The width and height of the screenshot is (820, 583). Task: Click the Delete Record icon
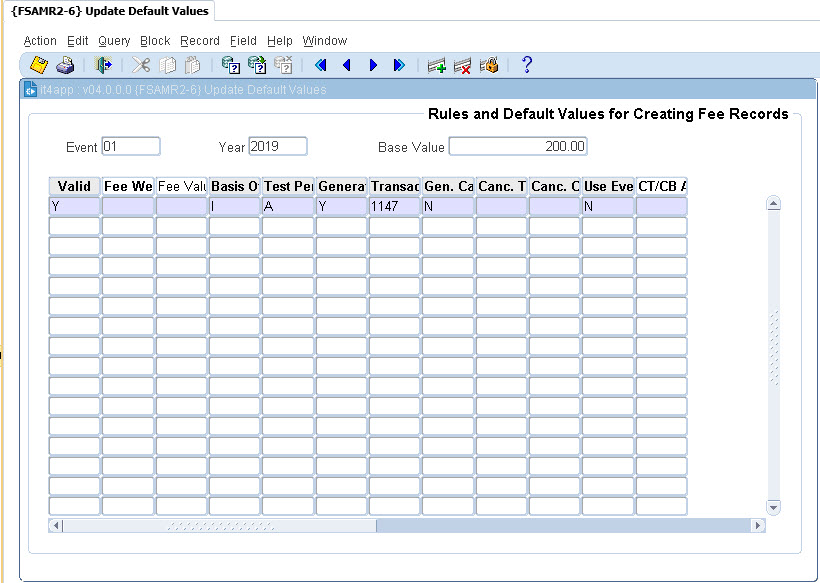[463, 66]
